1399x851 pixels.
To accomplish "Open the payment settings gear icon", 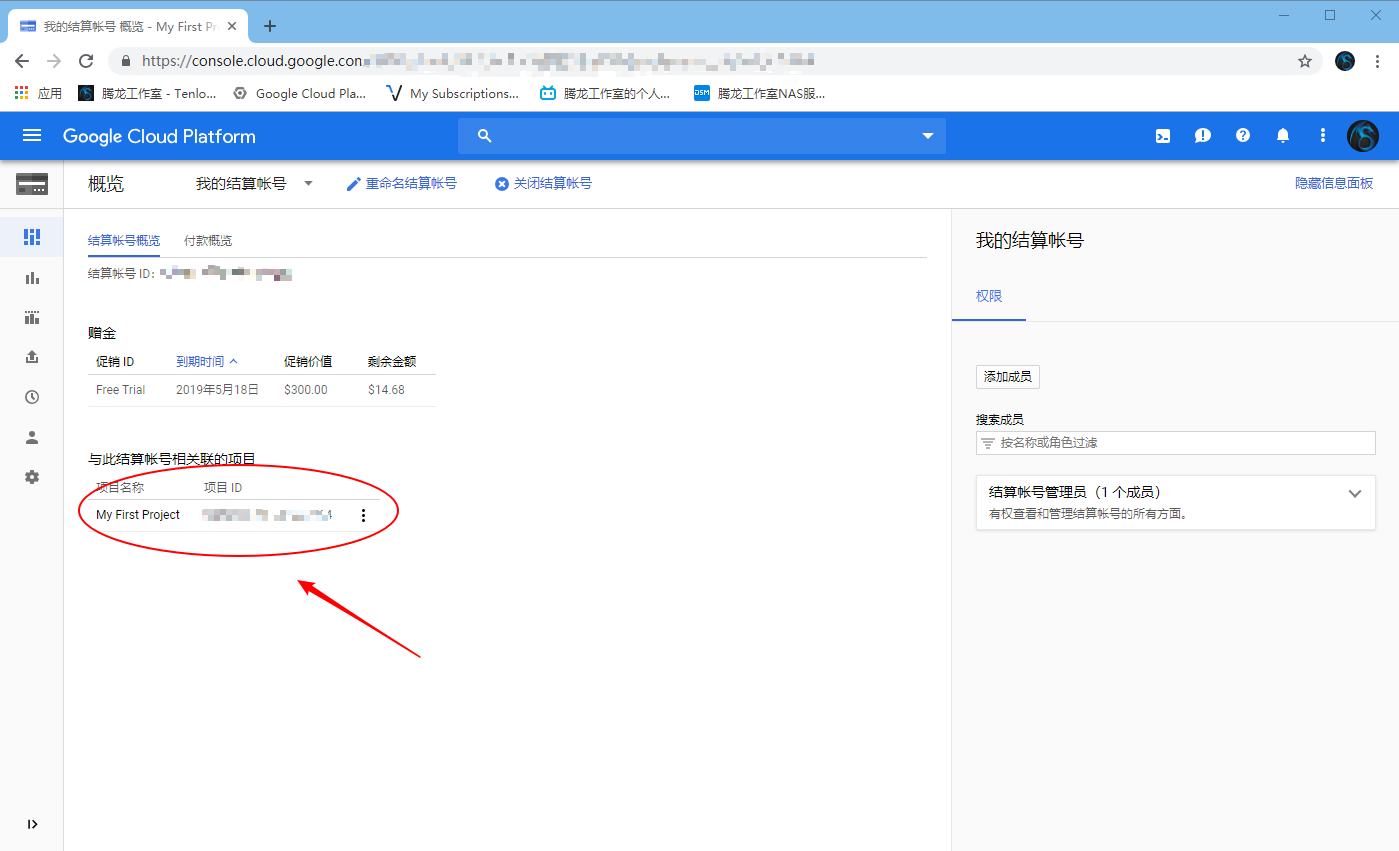I will tap(32, 477).
